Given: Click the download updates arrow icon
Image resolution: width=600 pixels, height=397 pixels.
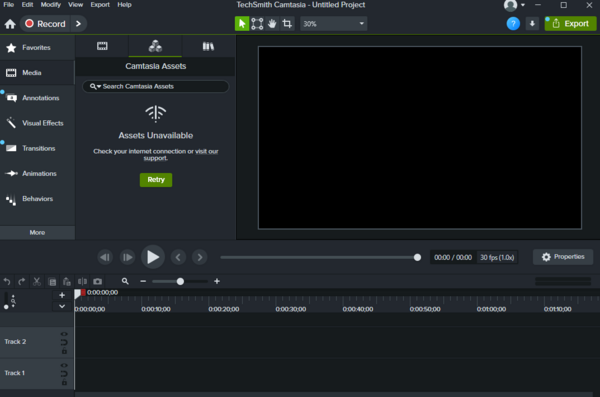Looking at the screenshot, I should (532, 24).
